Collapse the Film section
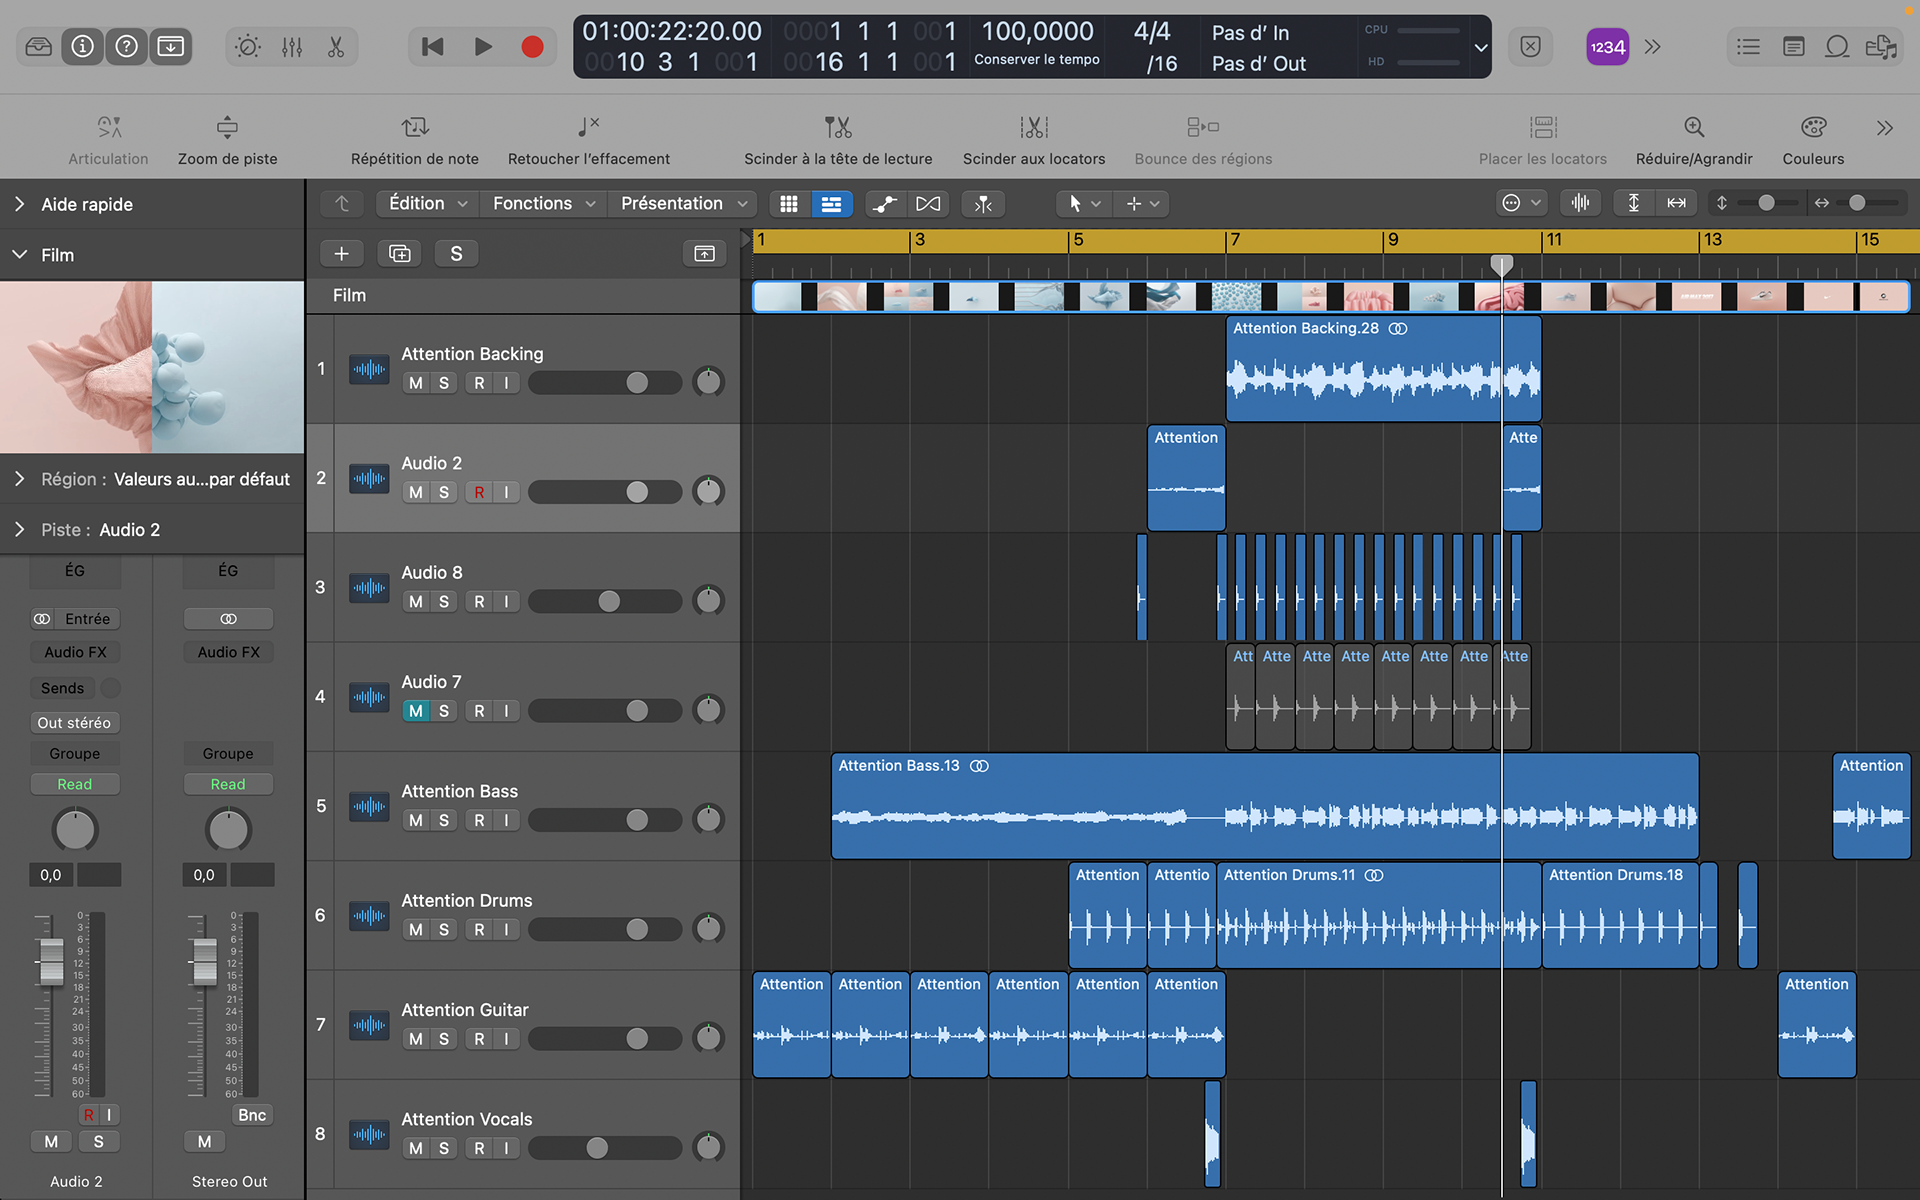The image size is (1920, 1200). (x=20, y=255)
